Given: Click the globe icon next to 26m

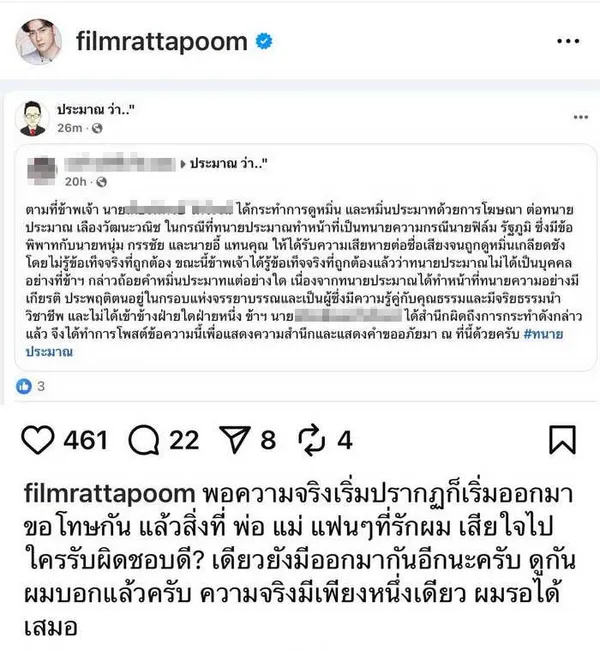Looking at the screenshot, I should pyautogui.click(x=97, y=128).
